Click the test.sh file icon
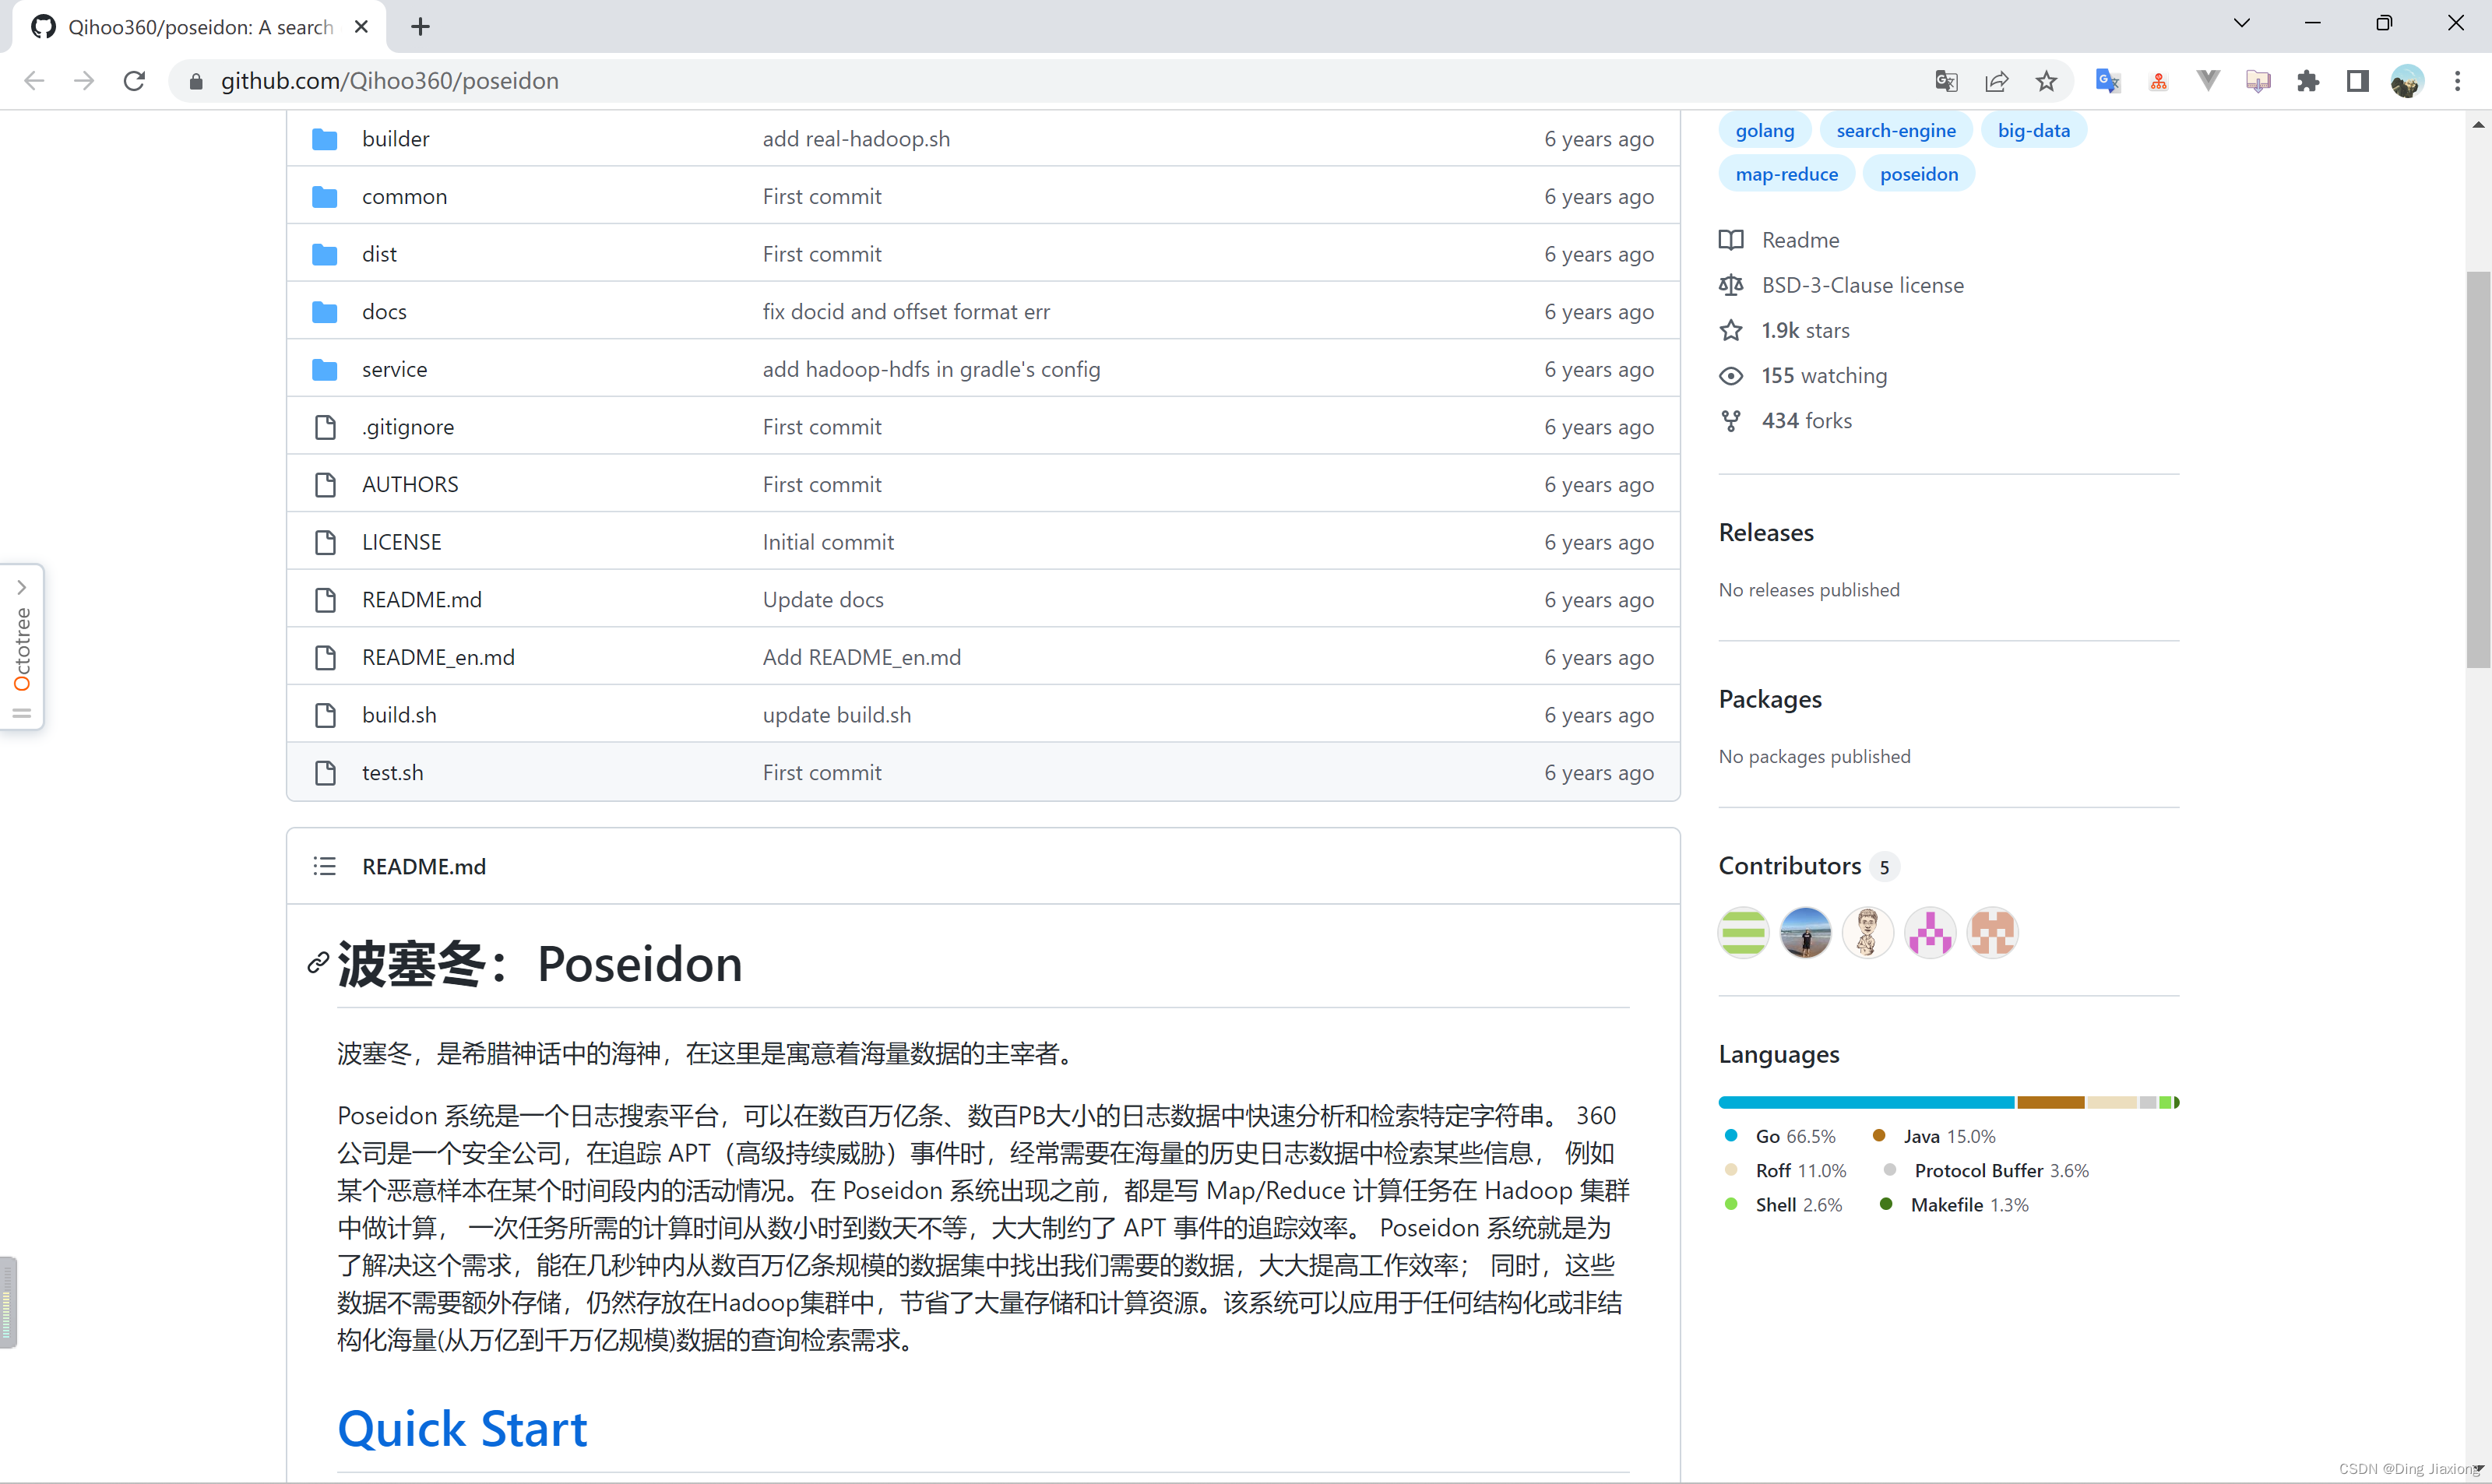2492x1484 pixels. pos(325,773)
